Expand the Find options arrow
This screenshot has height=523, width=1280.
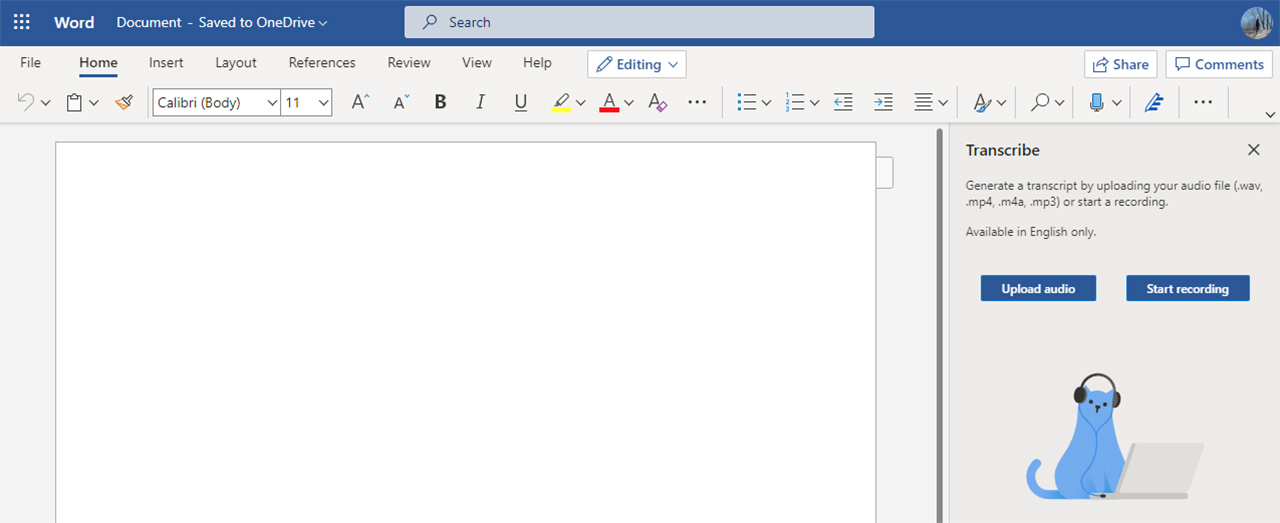point(1061,103)
